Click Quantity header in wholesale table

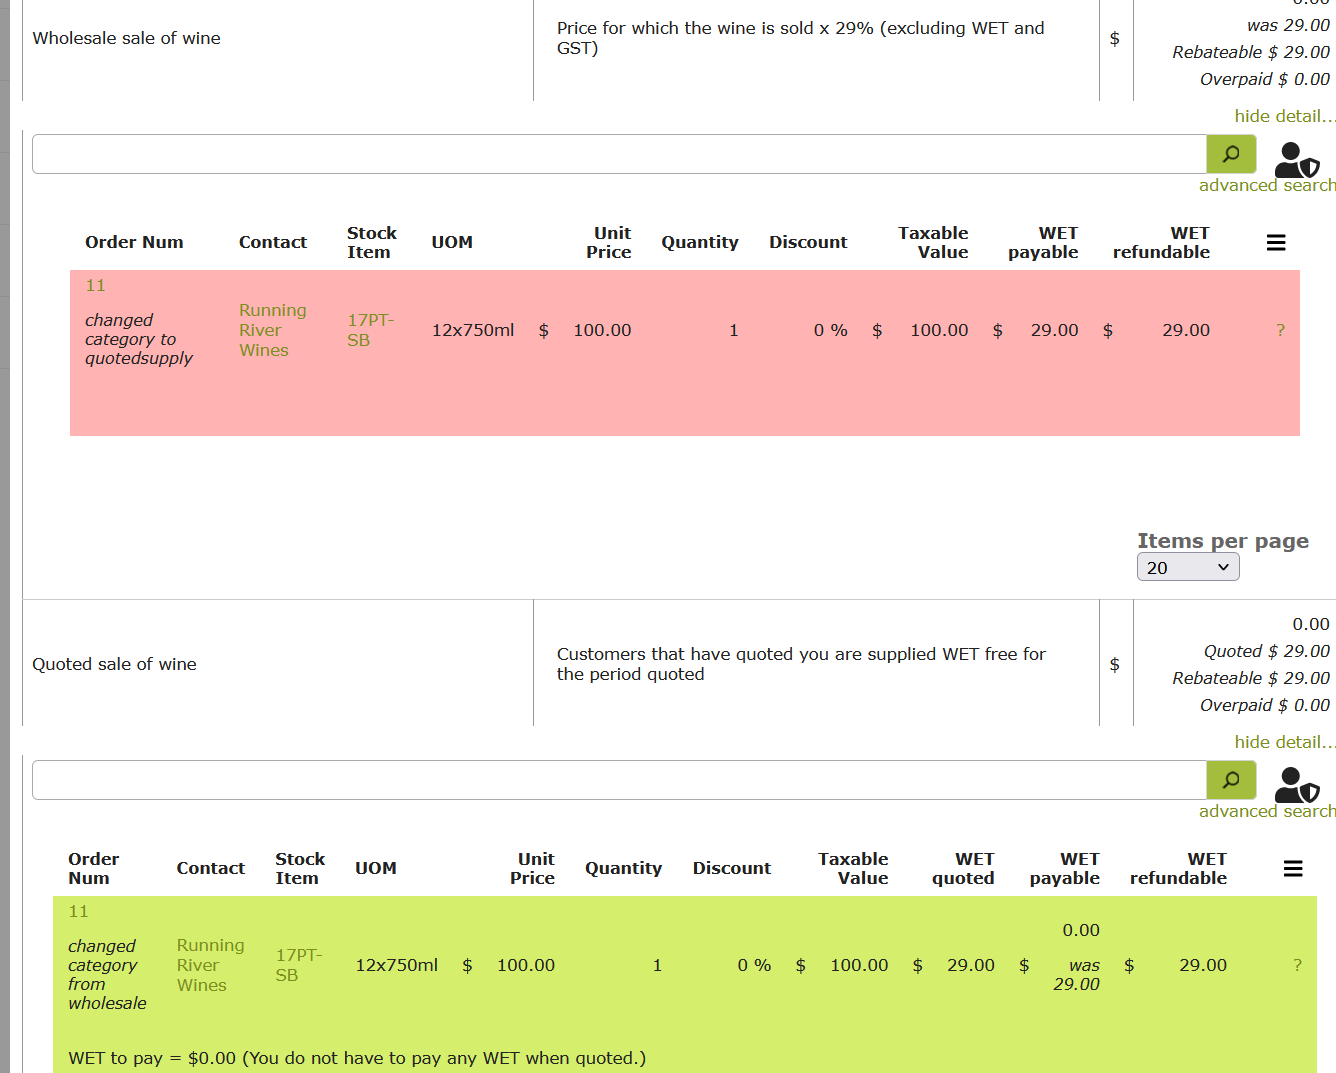point(700,242)
